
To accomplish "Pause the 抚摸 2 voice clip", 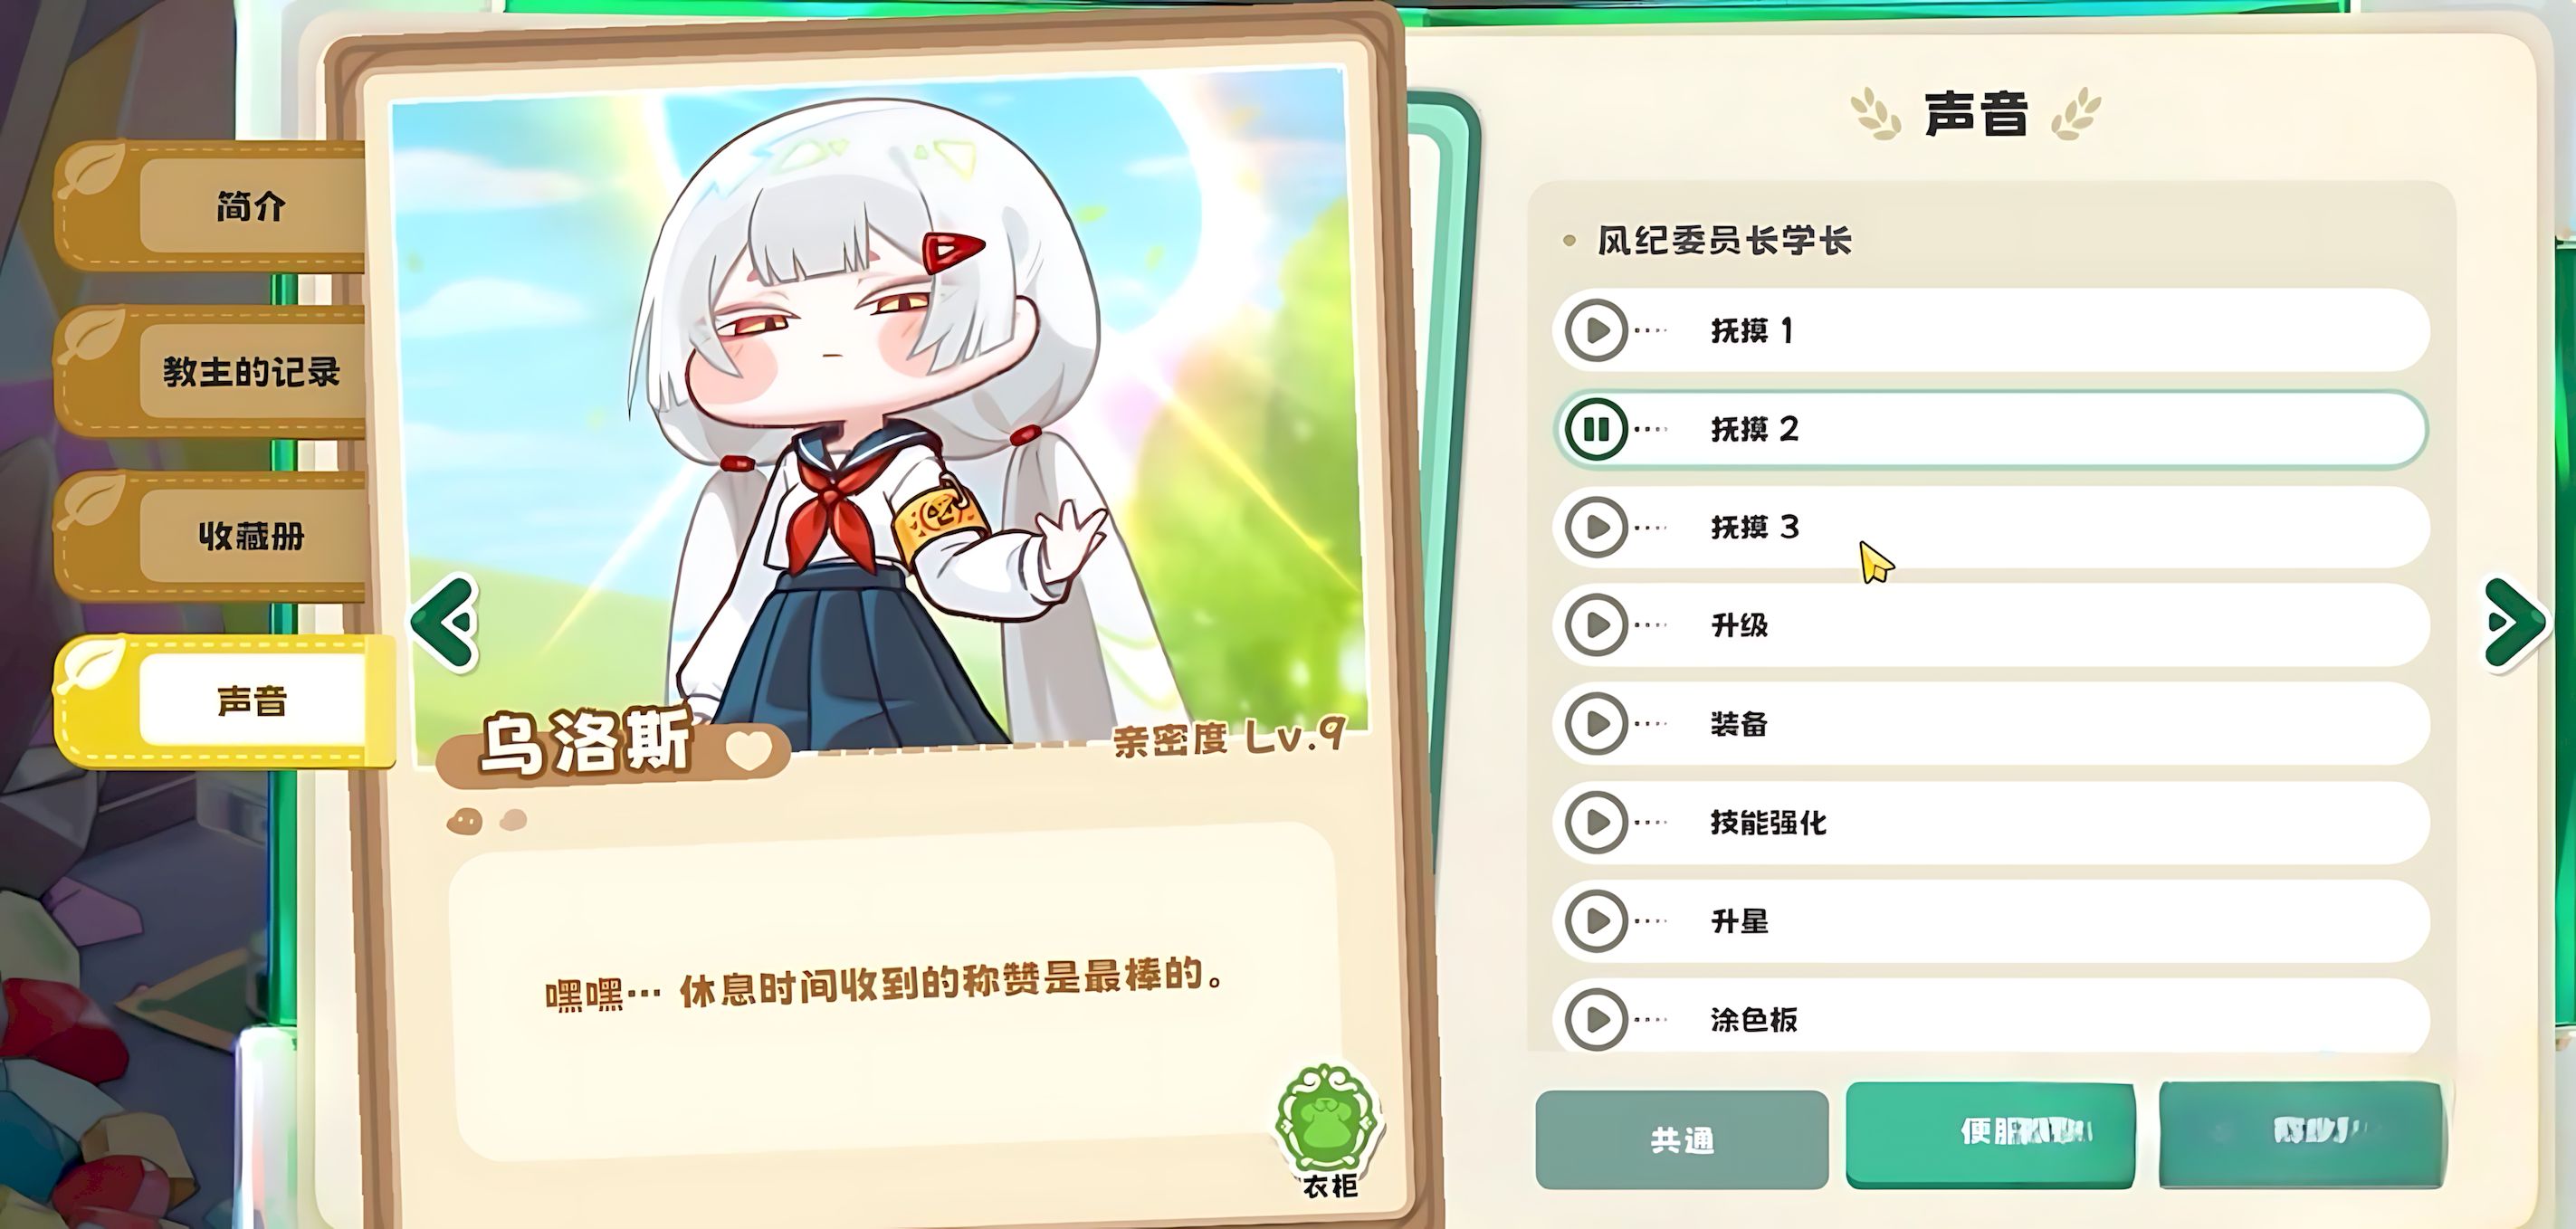I will (1596, 429).
